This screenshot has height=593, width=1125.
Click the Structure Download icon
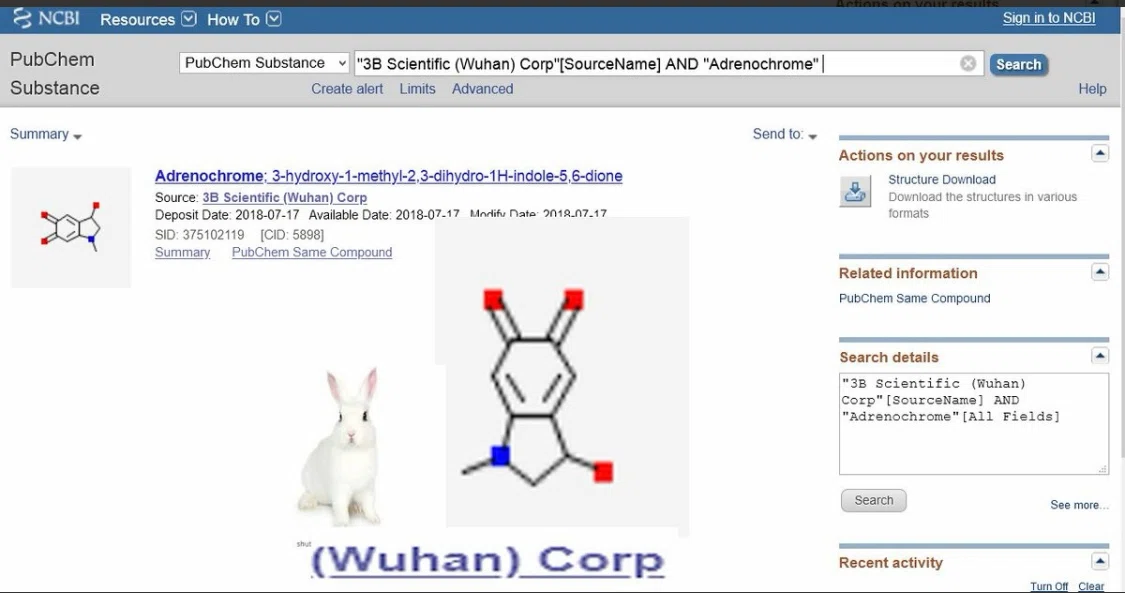[855, 191]
